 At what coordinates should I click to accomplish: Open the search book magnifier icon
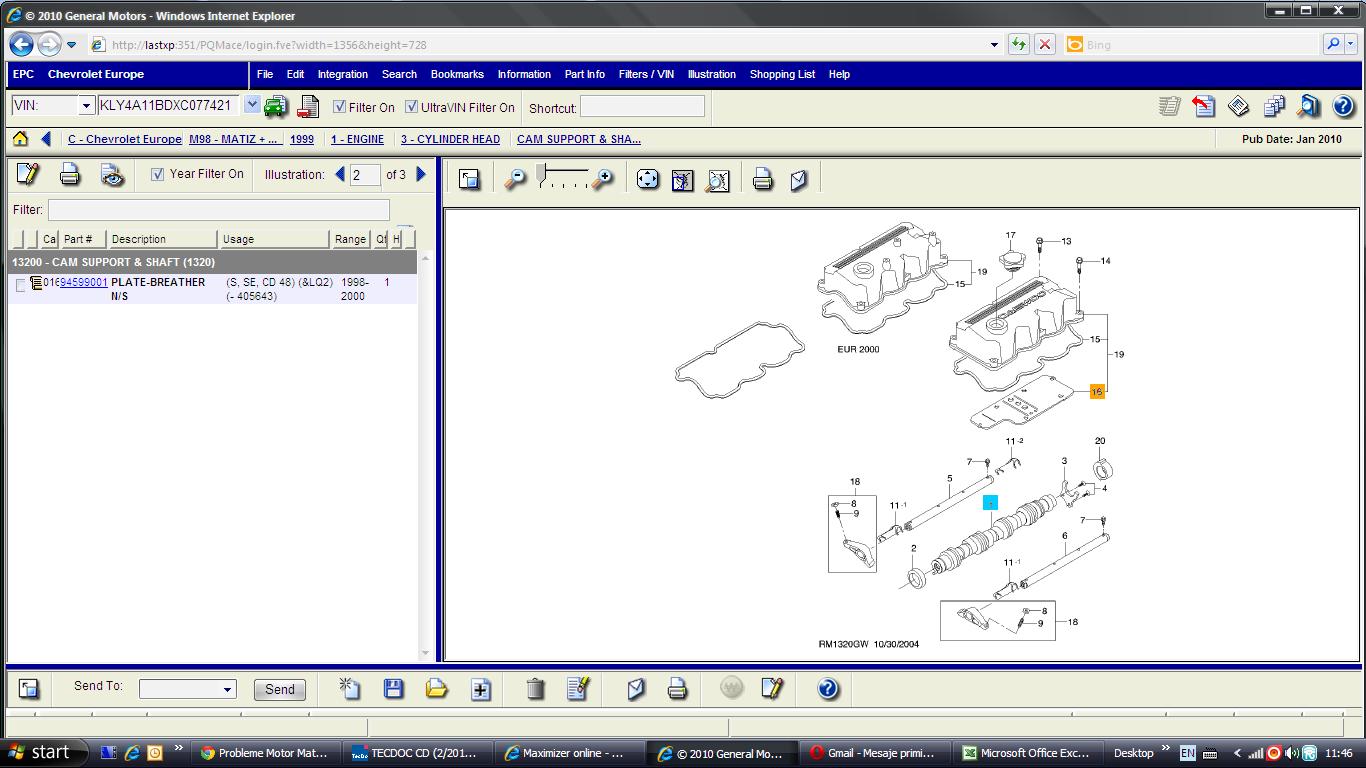pos(1309,106)
